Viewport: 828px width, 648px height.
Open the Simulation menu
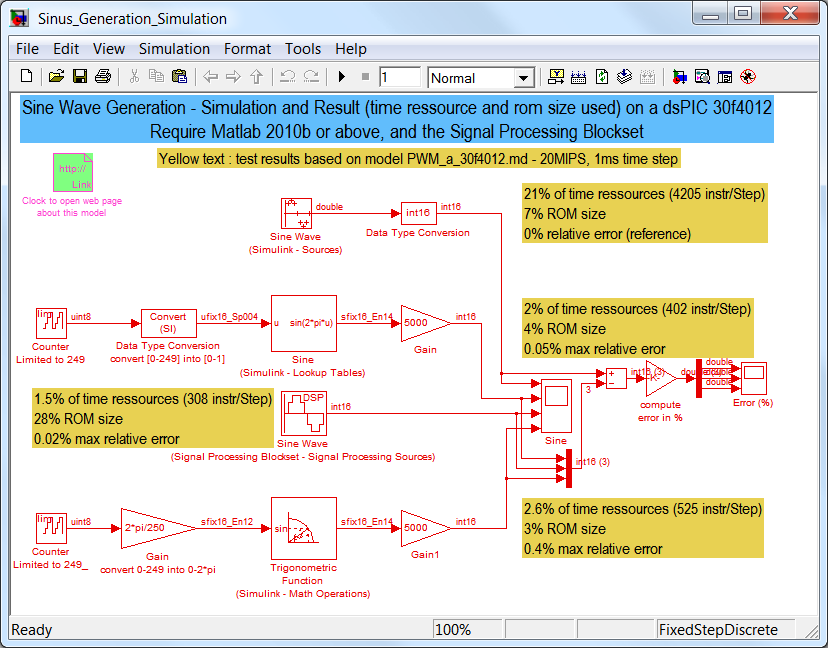pyautogui.click(x=174, y=49)
